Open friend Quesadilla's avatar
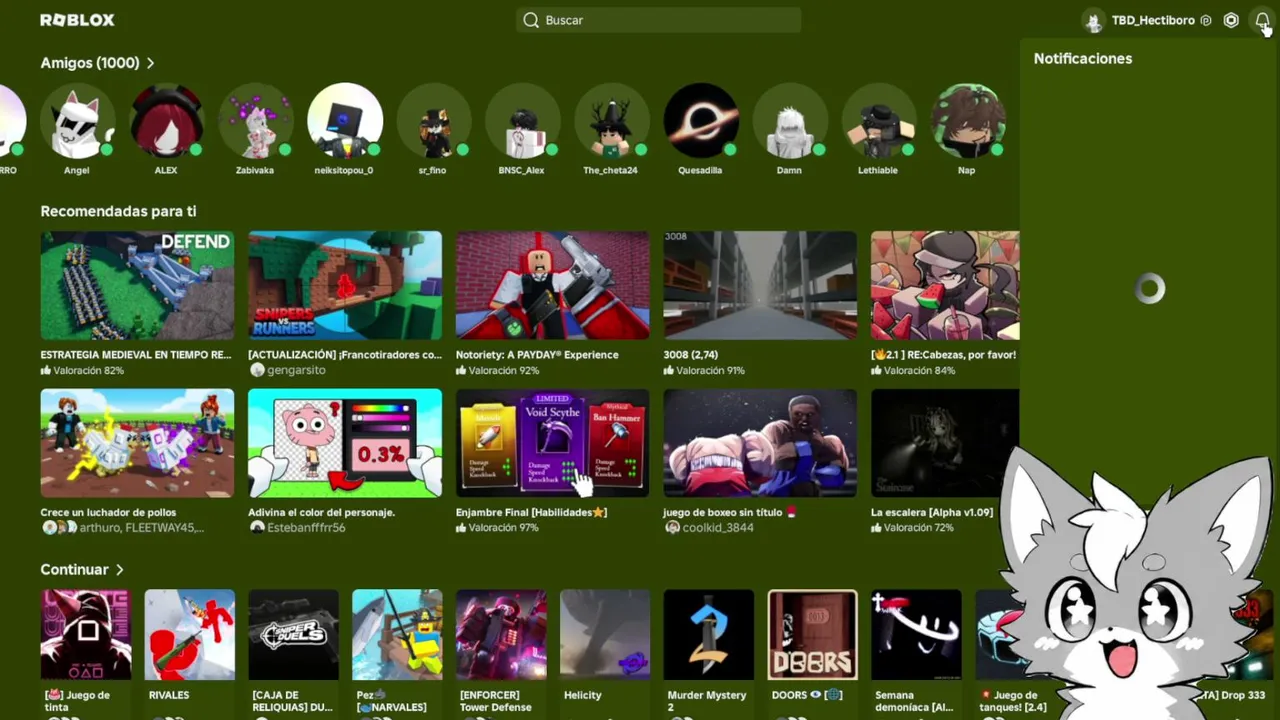1280x720 pixels. point(700,121)
